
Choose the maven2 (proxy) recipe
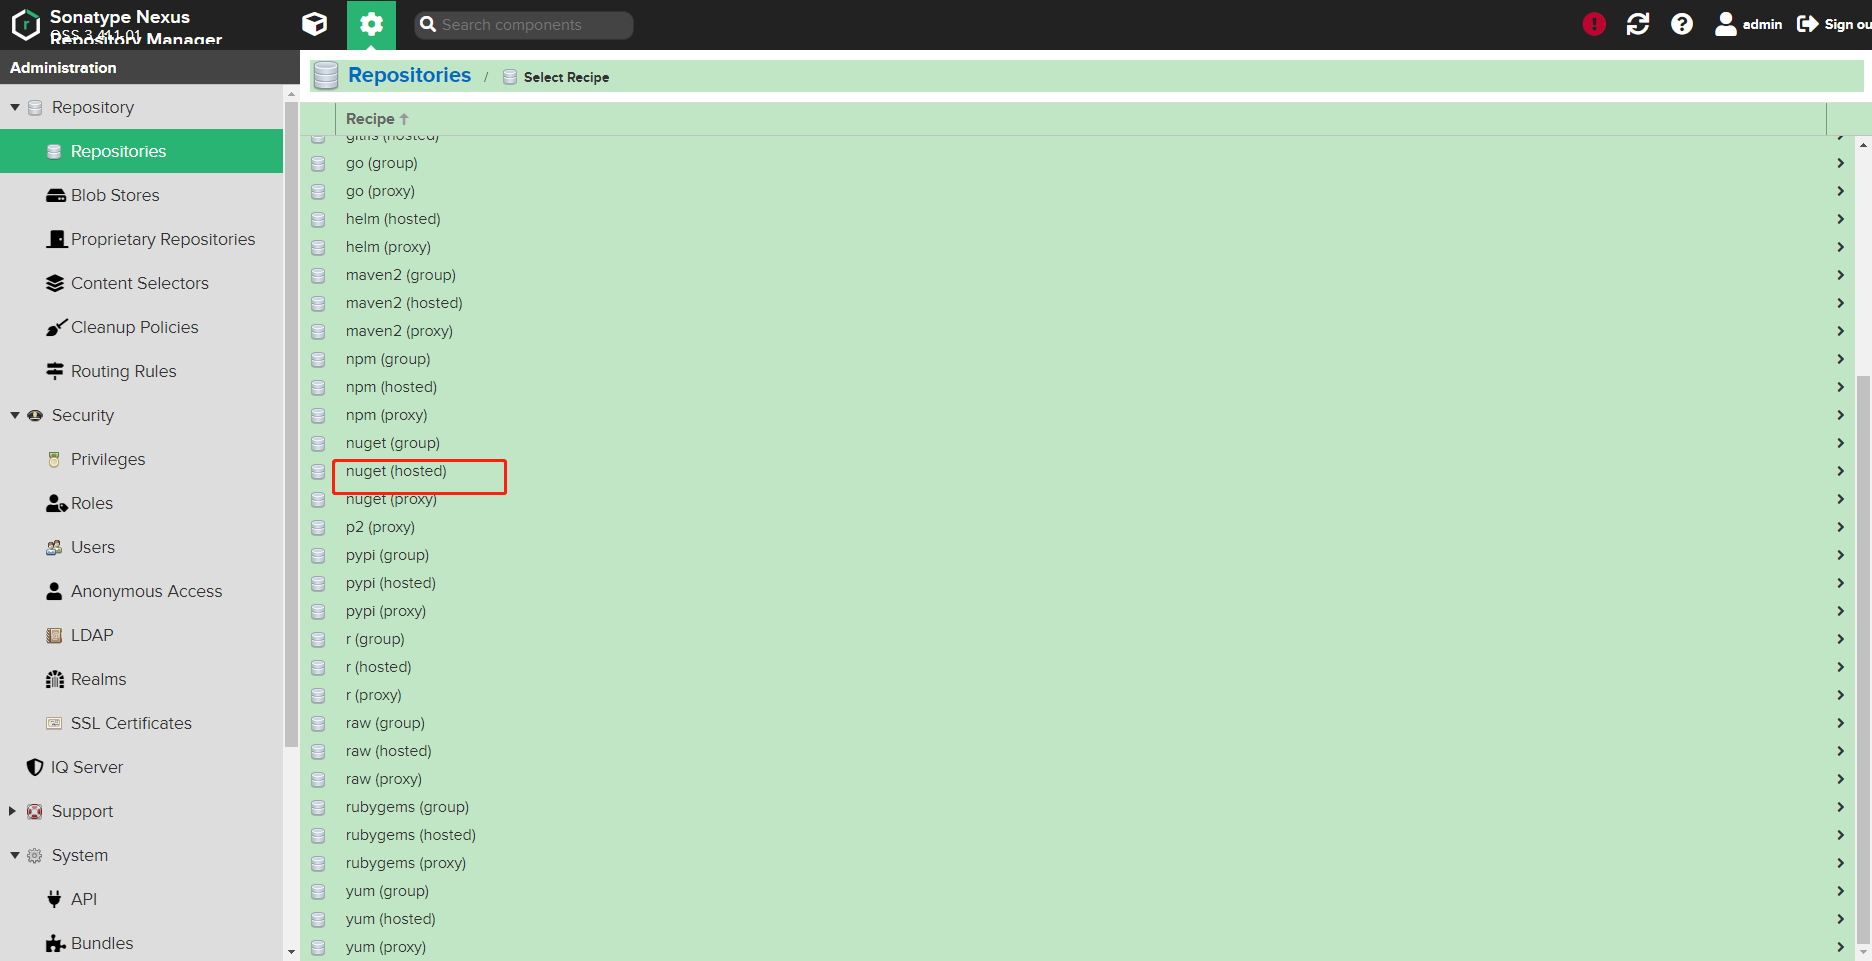(399, 331)
